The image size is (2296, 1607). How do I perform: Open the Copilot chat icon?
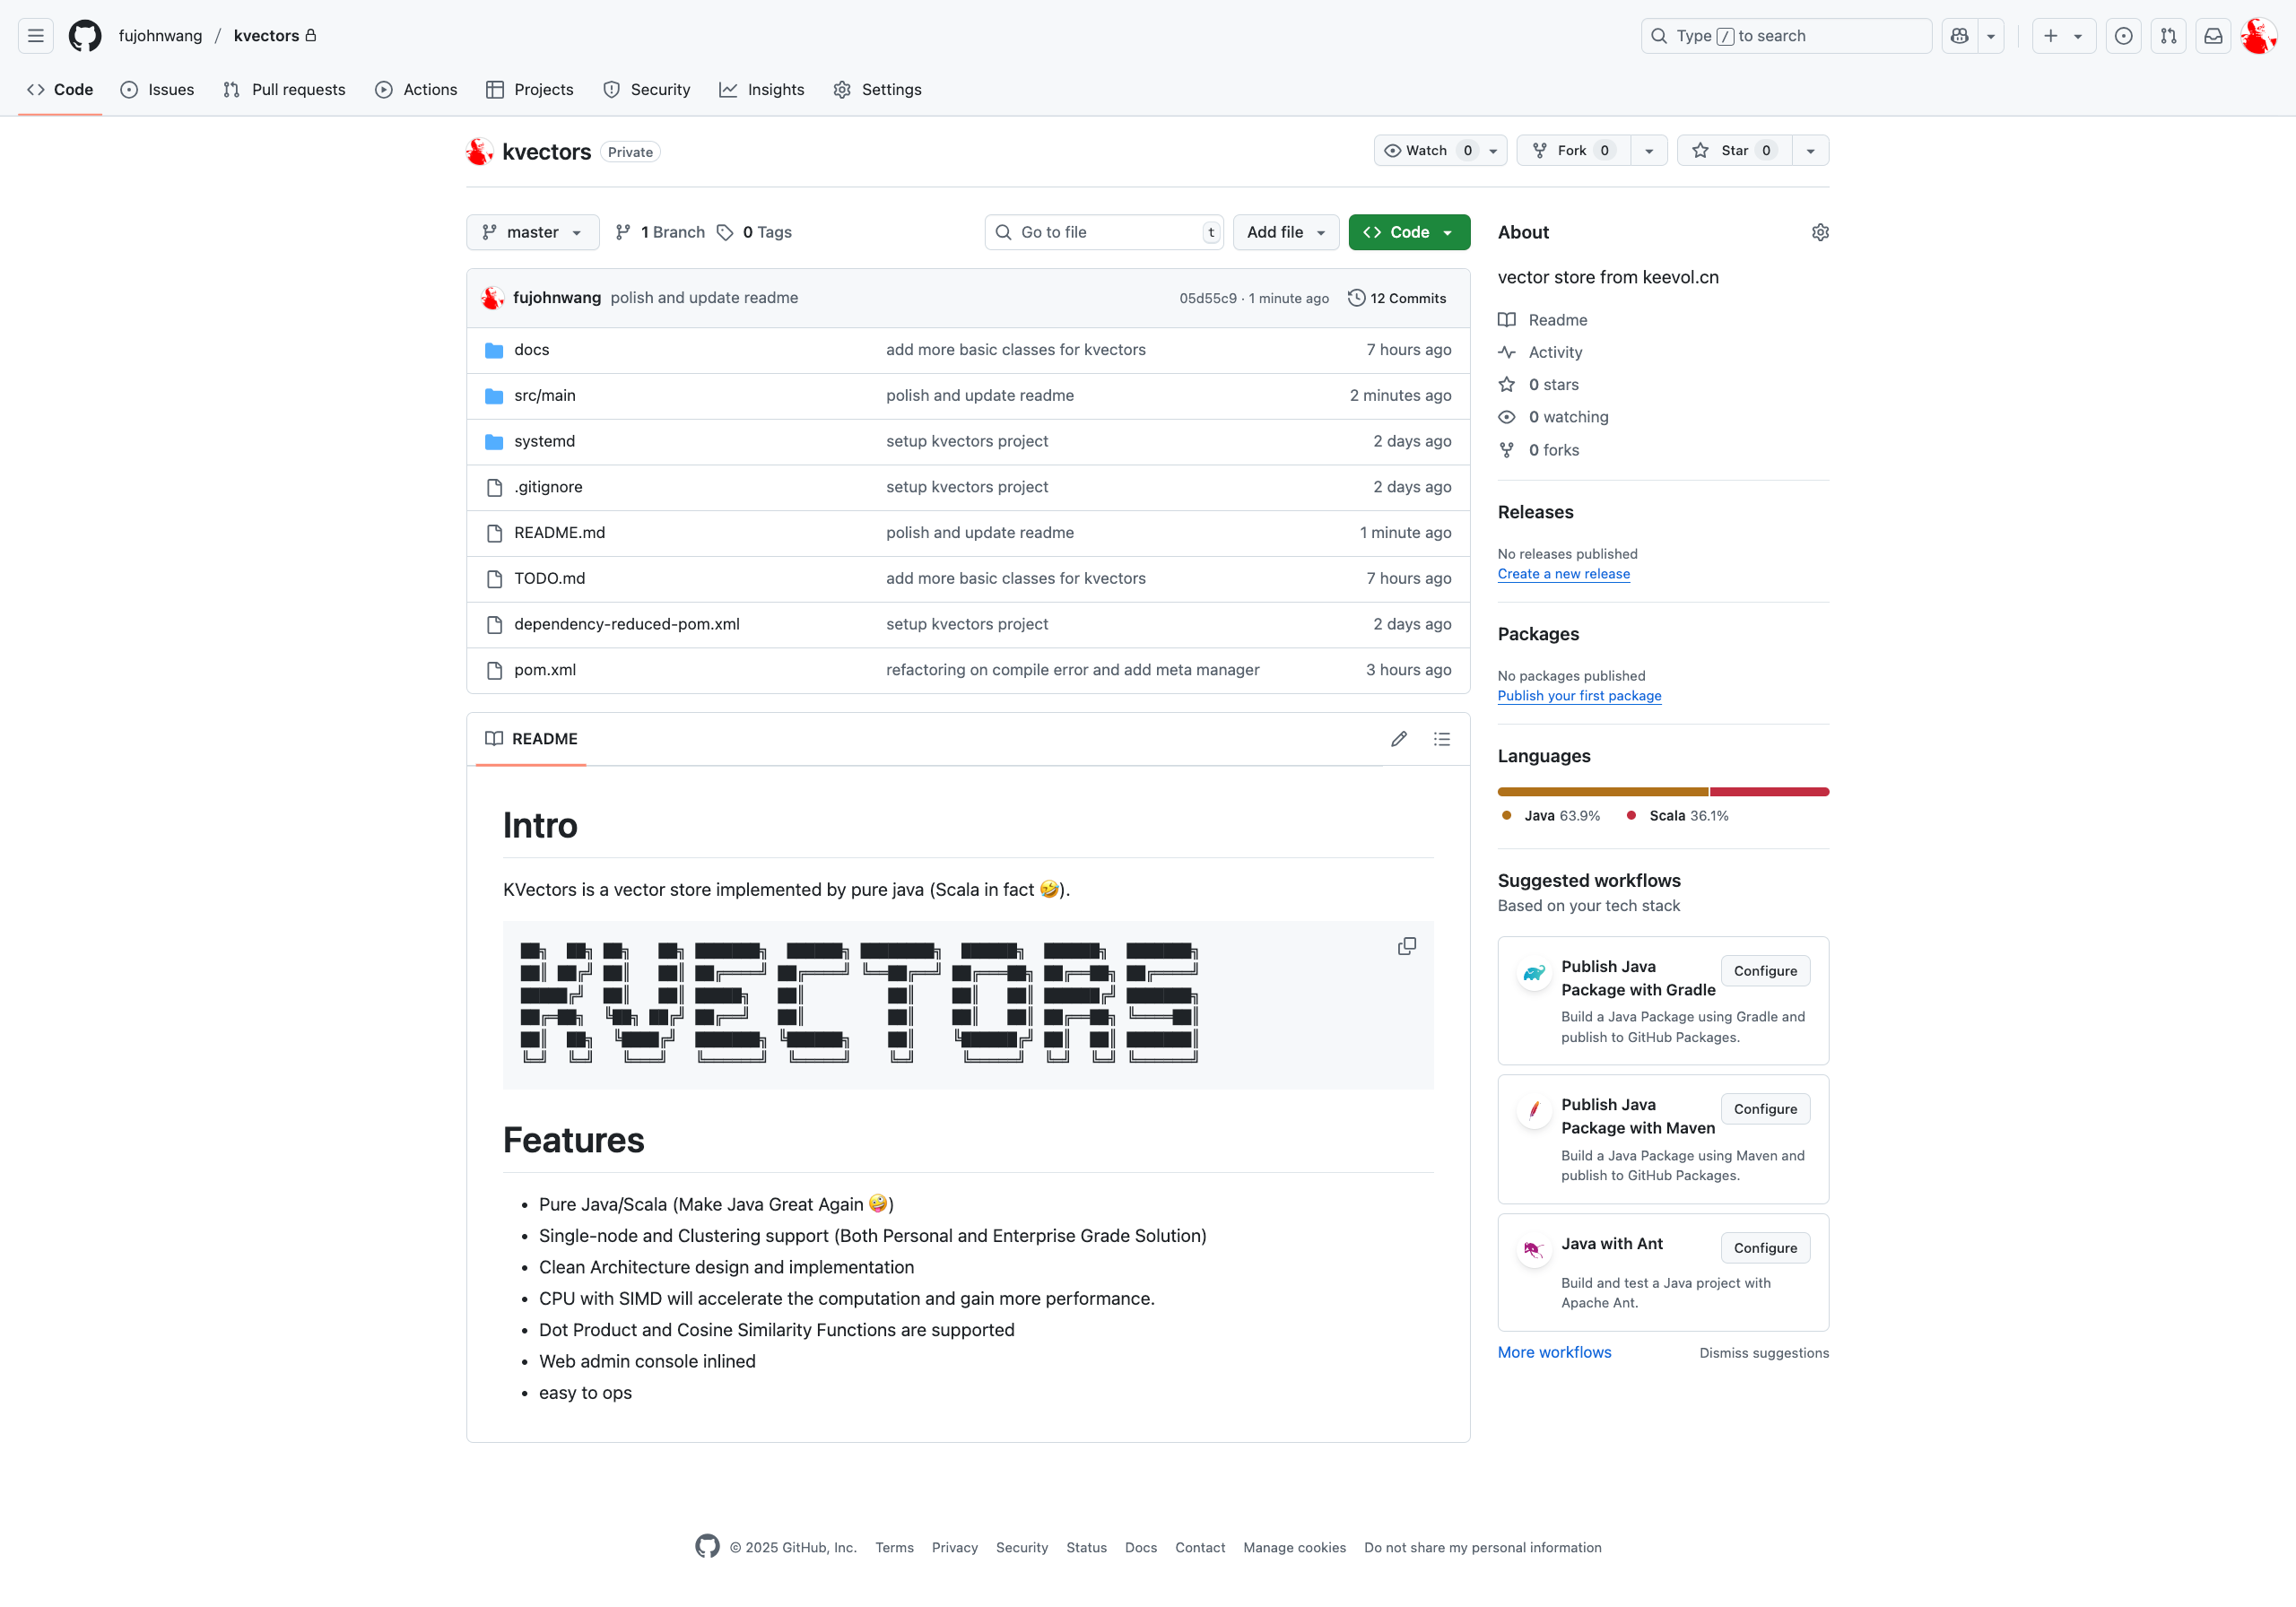(1959, 36)
